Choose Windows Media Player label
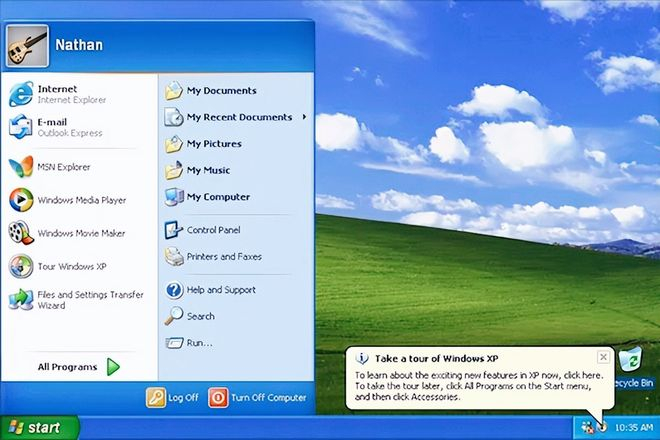 coord(82,200)
